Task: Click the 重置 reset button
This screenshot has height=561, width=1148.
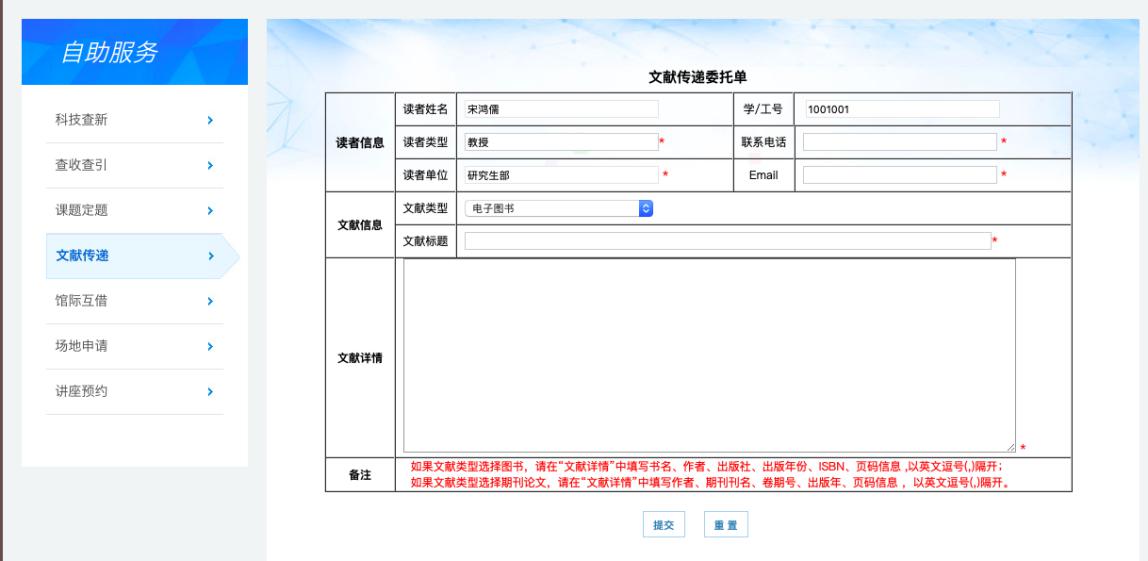Action: coord(726,524)
